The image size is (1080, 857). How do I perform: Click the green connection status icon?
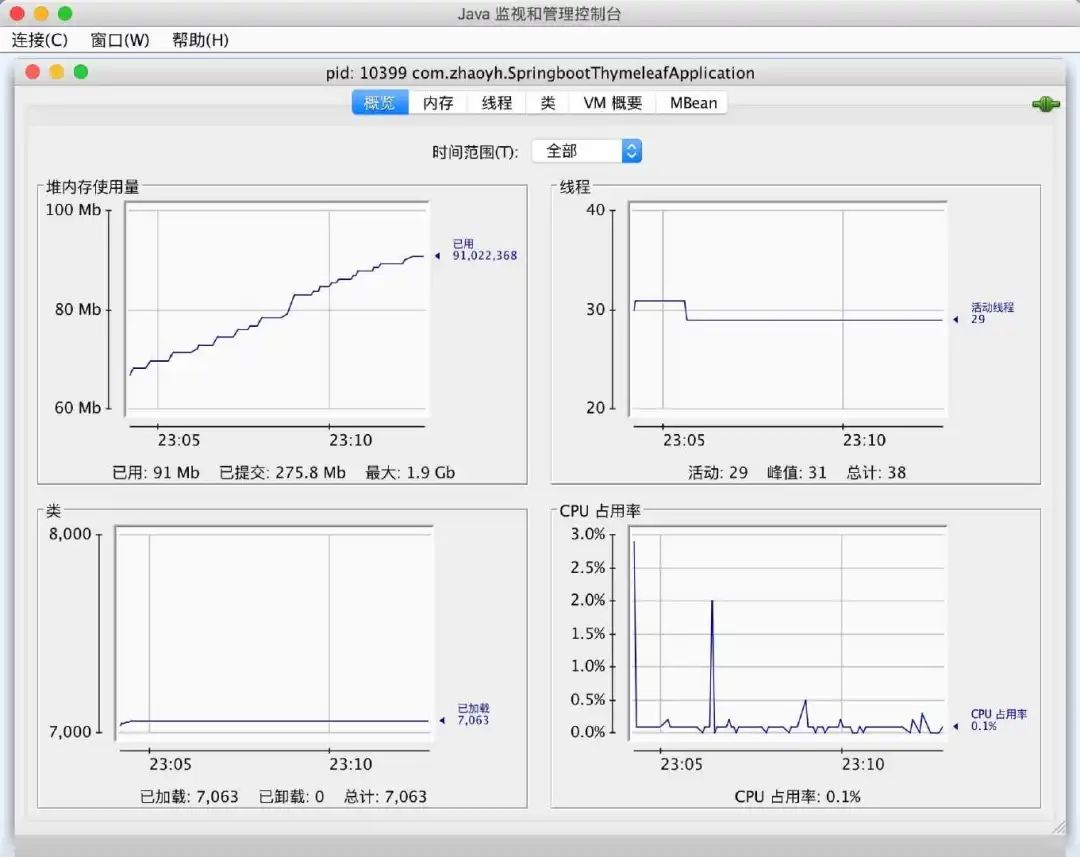tap(1046, 104)
